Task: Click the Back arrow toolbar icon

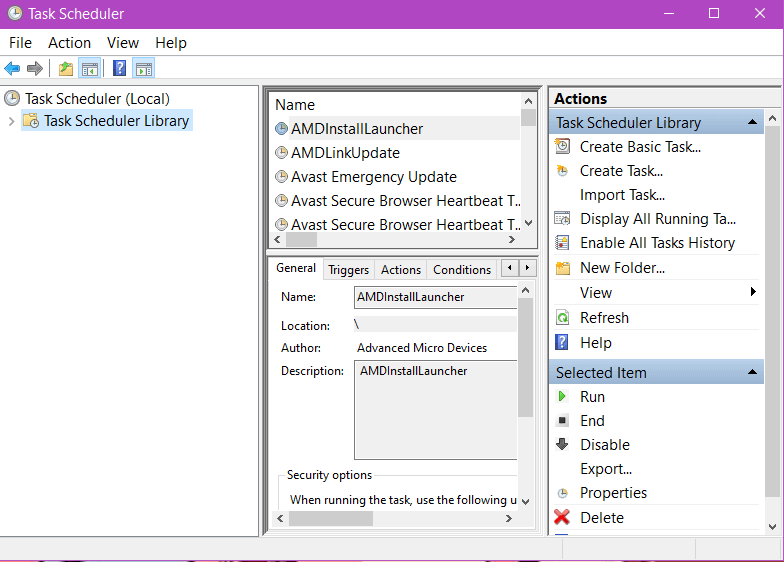Action: tap(12, 68)
